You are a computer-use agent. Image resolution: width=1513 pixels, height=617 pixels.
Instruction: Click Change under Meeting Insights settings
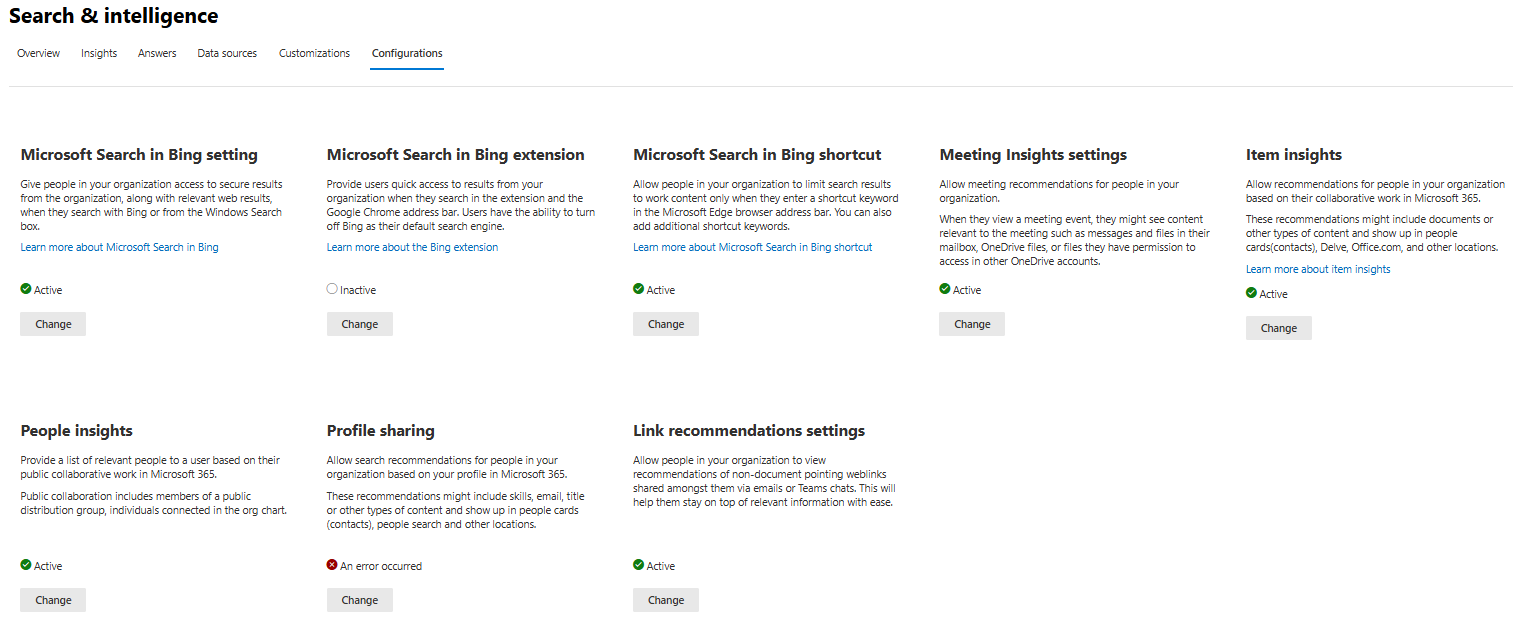pyautogui.click(x=971, y=323)
